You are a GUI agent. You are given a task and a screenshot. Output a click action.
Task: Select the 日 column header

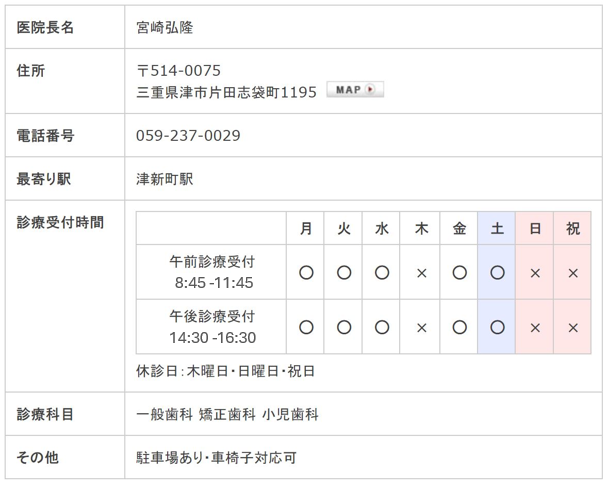tap(535, 228)
